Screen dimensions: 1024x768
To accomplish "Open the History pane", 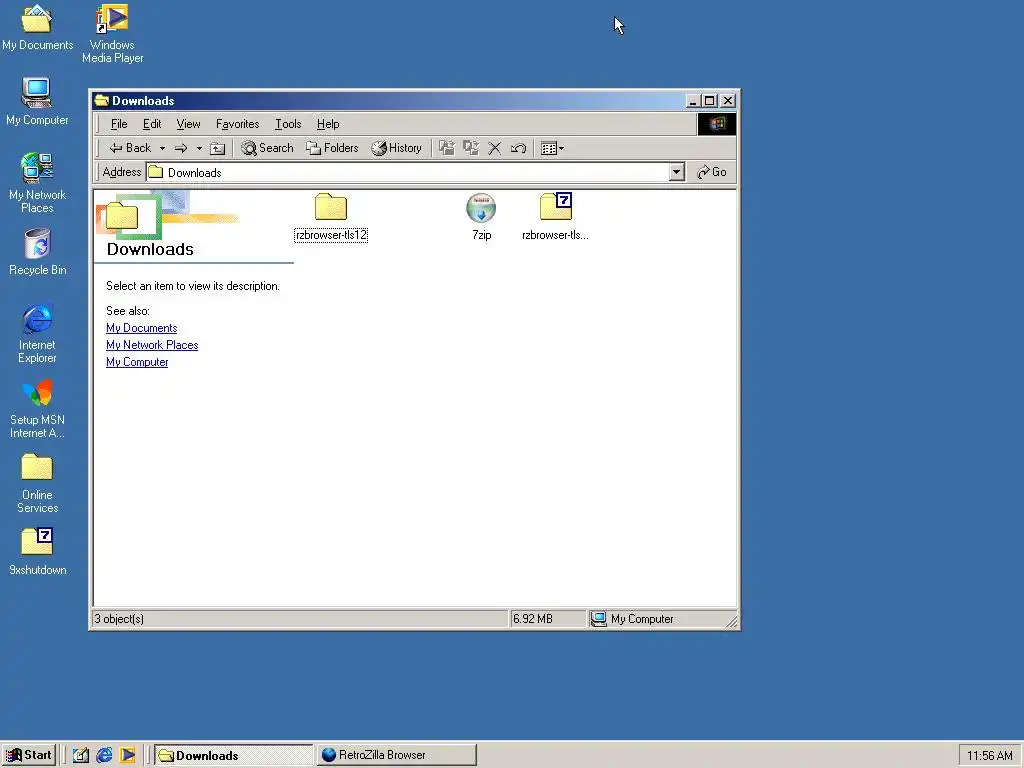I will 396,148.
